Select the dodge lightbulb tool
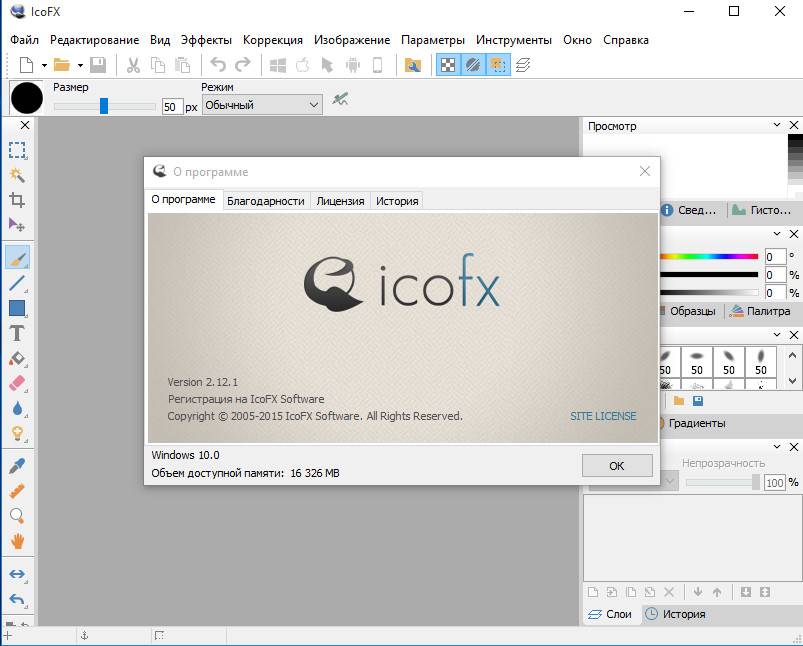Screen dimensions: 803x646 point(17,433)
